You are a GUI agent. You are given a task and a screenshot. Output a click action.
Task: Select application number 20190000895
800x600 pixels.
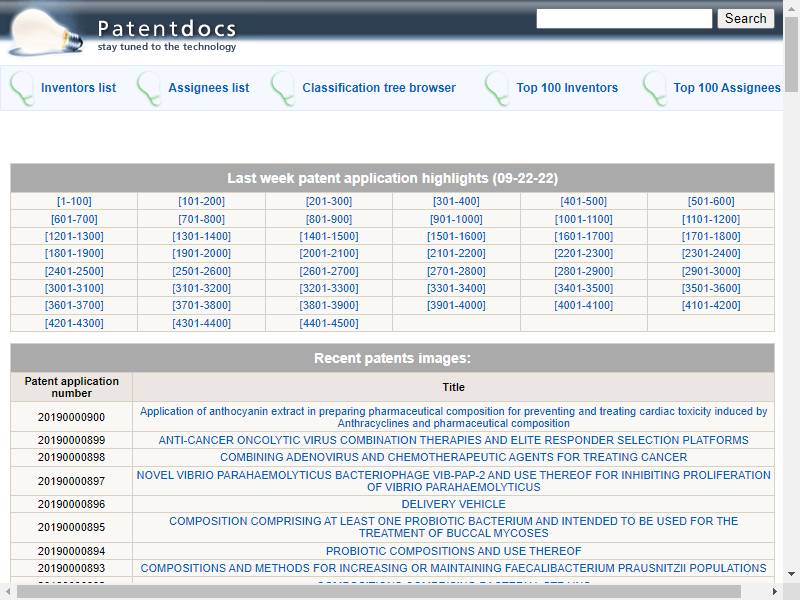click(x=71, y=527)
